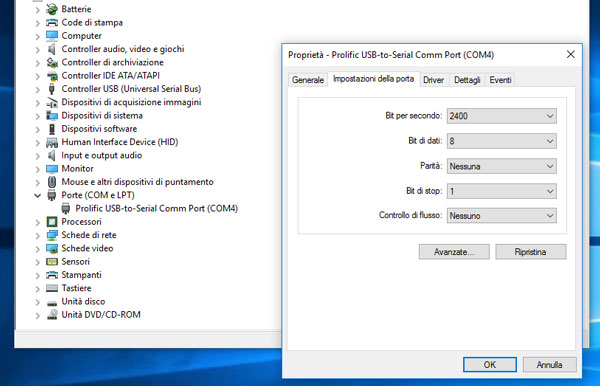Click the Dispositivi software icon
This screenshot has width=600, height=386.
coord(52,129)
